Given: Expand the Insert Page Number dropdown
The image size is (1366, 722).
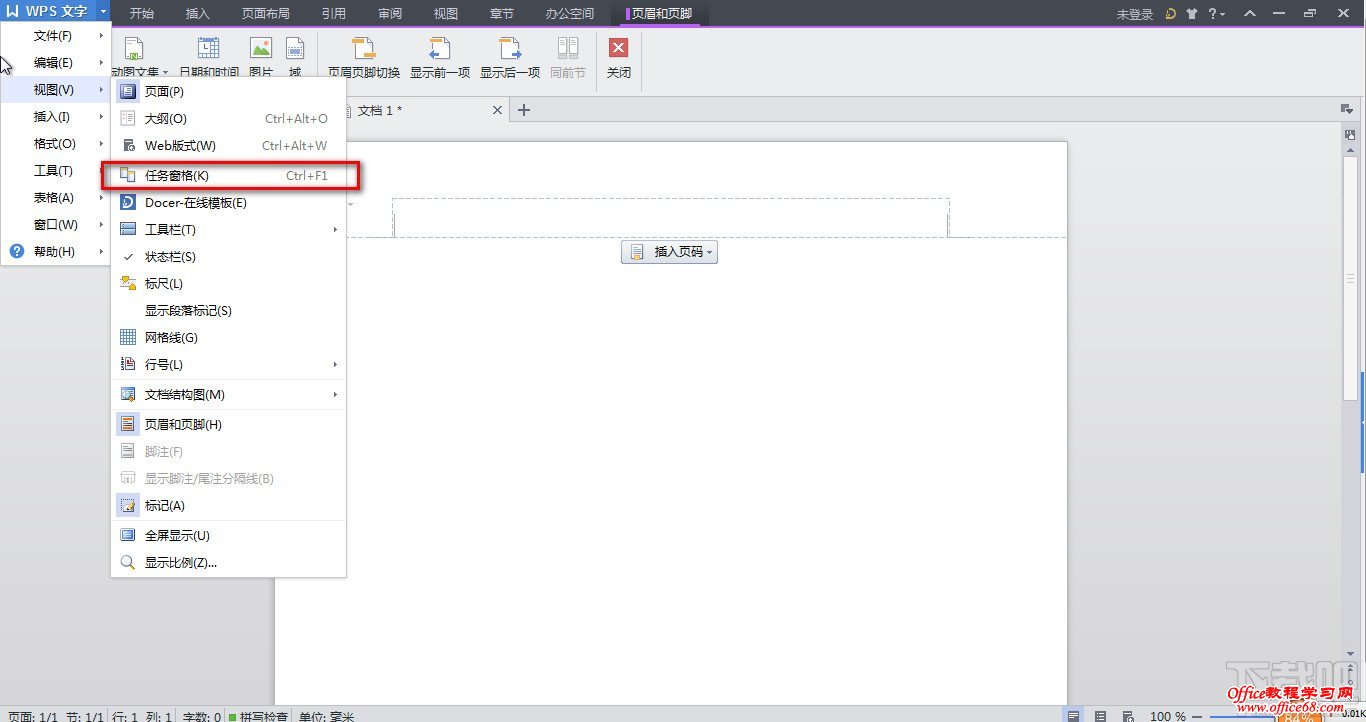Looking at the screenshot, I should point(670,253).
